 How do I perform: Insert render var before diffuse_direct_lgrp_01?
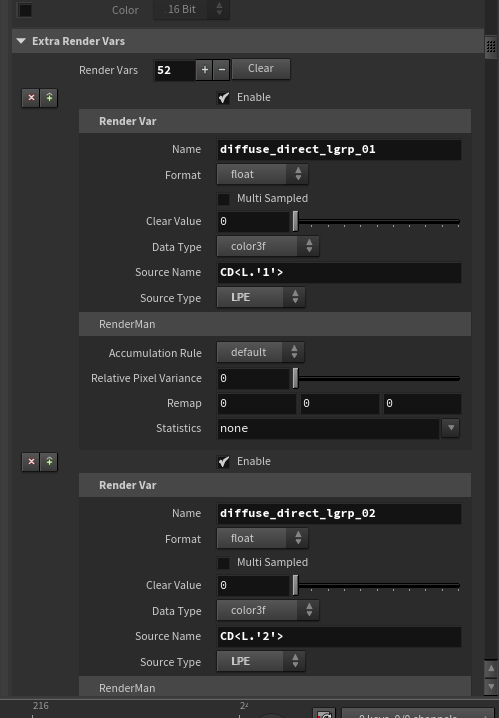click(x=49, y=98)
